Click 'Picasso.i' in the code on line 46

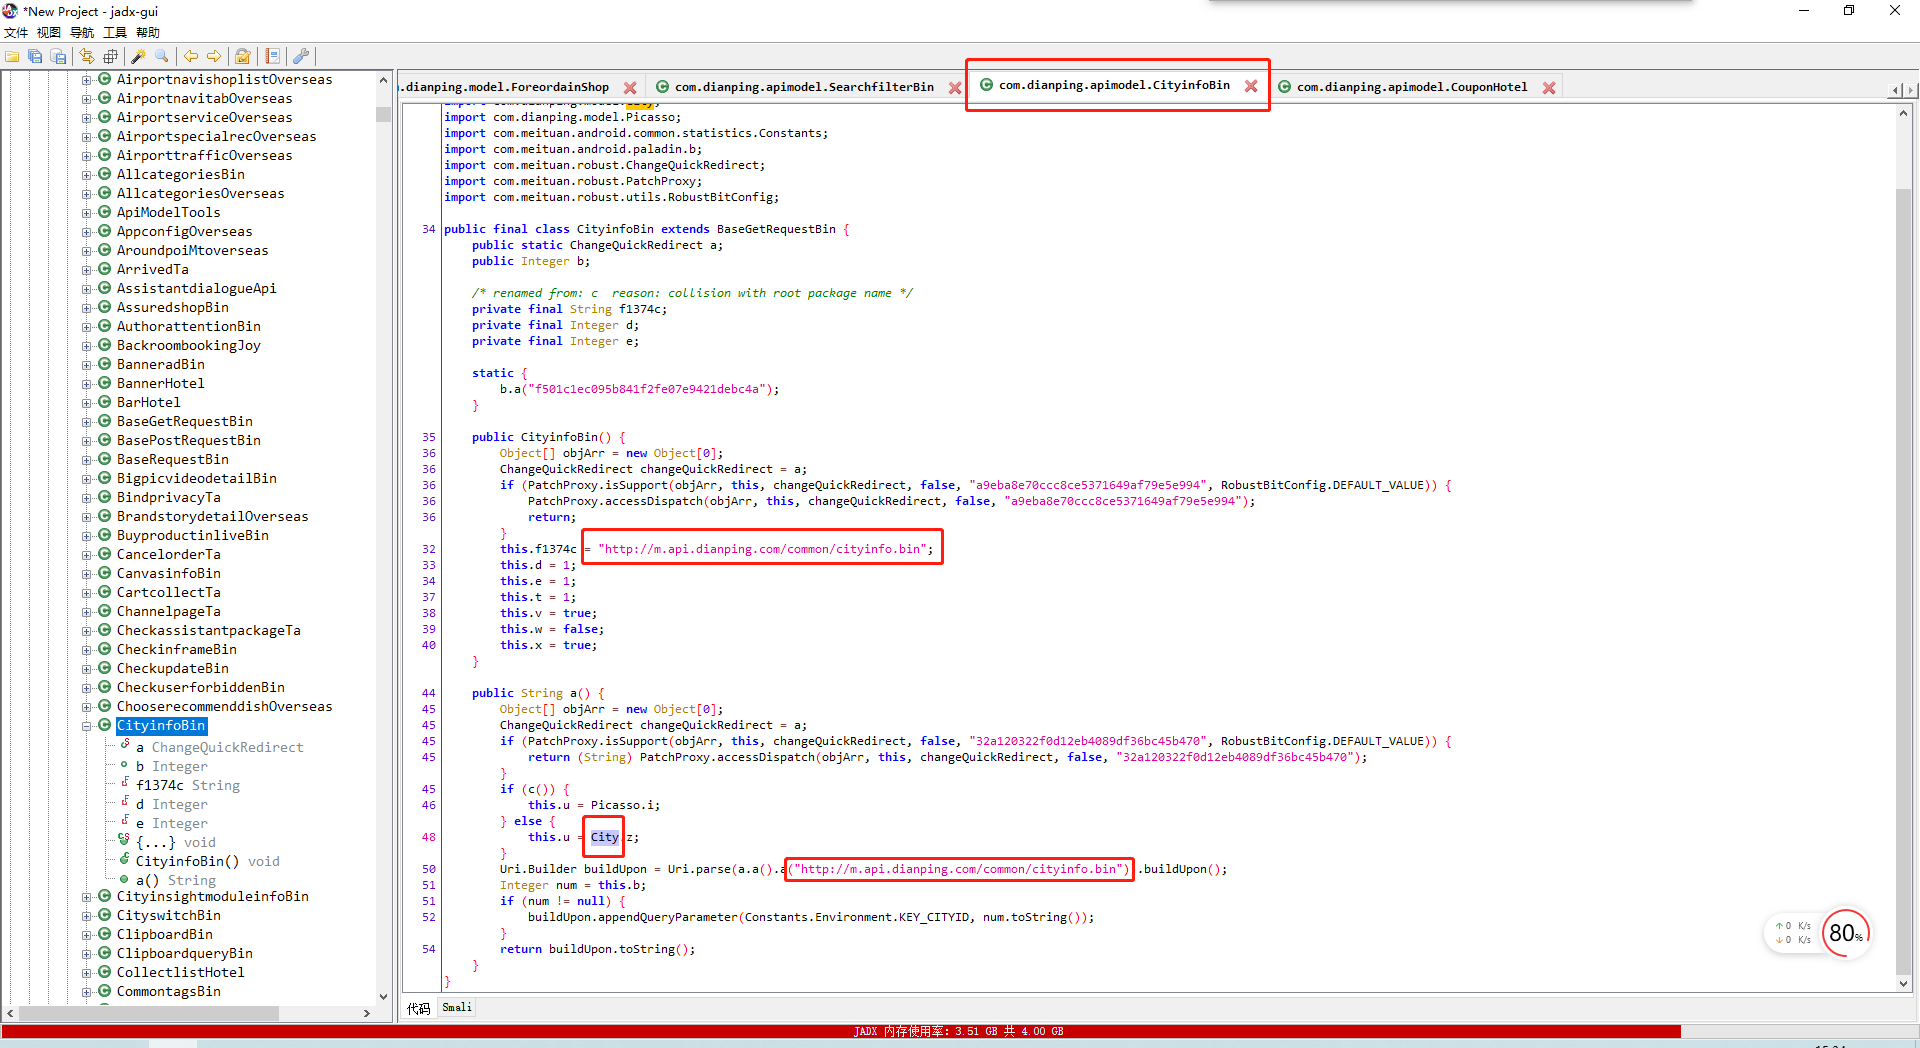(622, 805)
